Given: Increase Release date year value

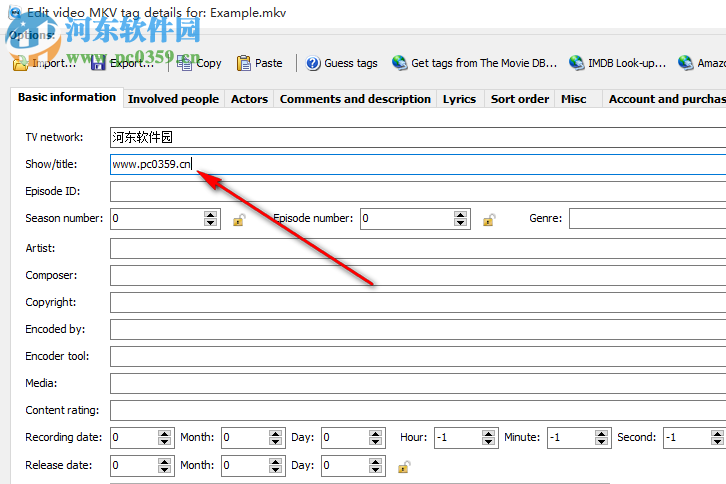Looking at the screenshot, I should [x=164, y=462].
